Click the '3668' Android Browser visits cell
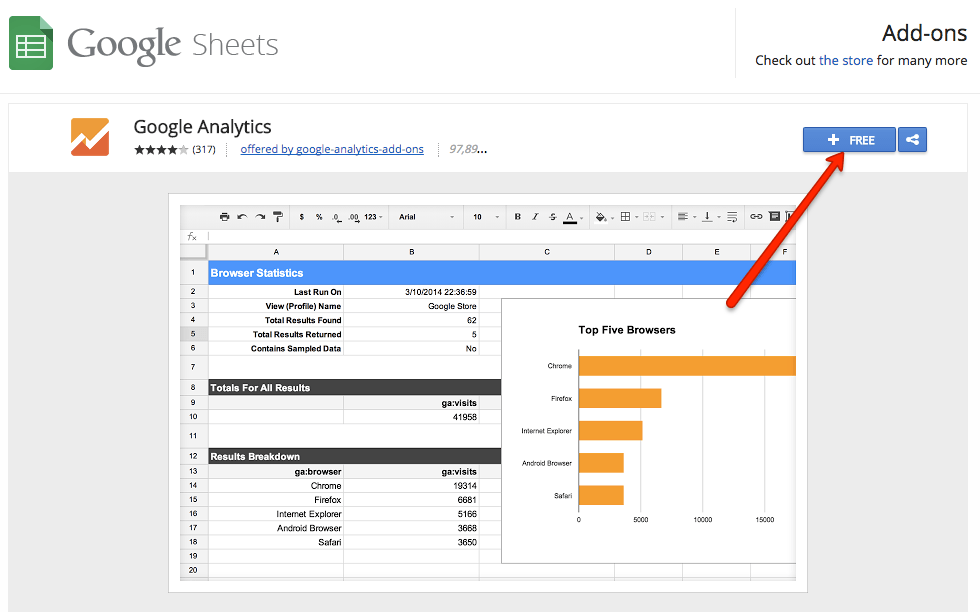Screen dimensions: 980x612 [411, 528]
